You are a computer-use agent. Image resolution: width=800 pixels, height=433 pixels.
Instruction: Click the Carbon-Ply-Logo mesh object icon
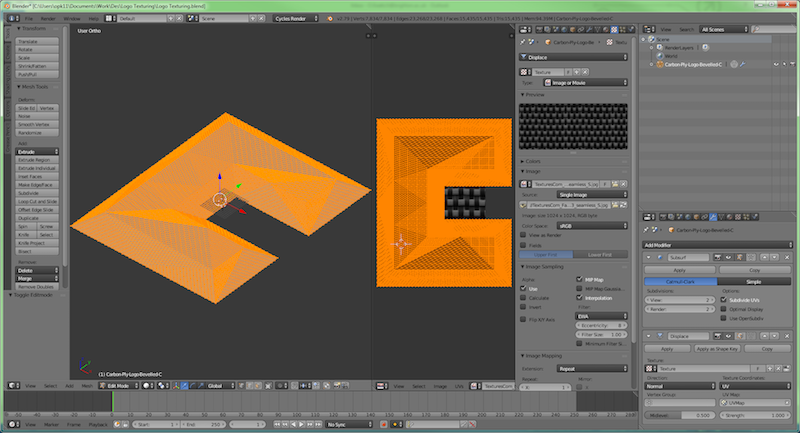coord(661,64)
